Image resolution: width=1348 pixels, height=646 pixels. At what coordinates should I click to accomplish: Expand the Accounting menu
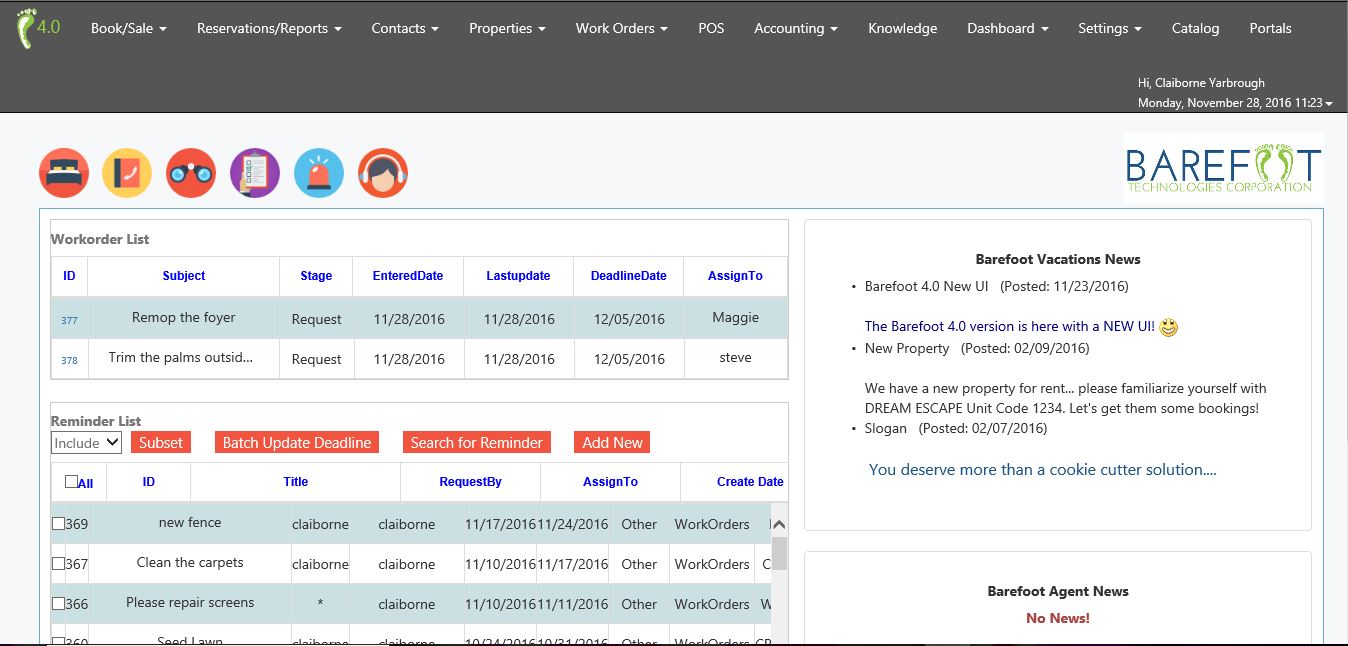click(x=796, y=28)
